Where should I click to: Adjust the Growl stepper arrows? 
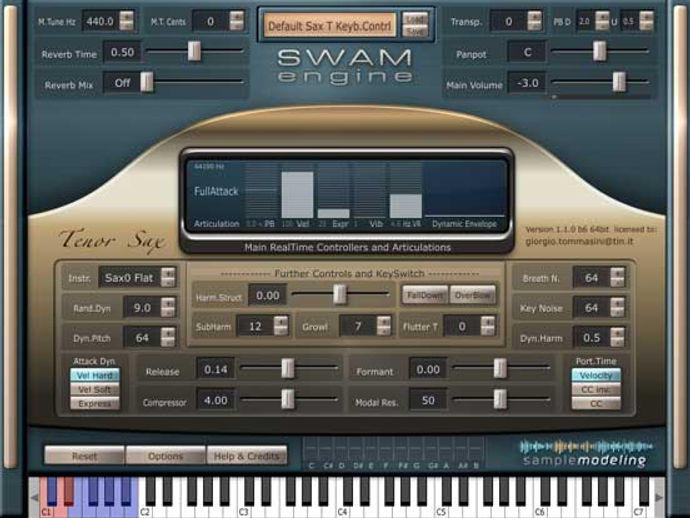pos(383,326)
